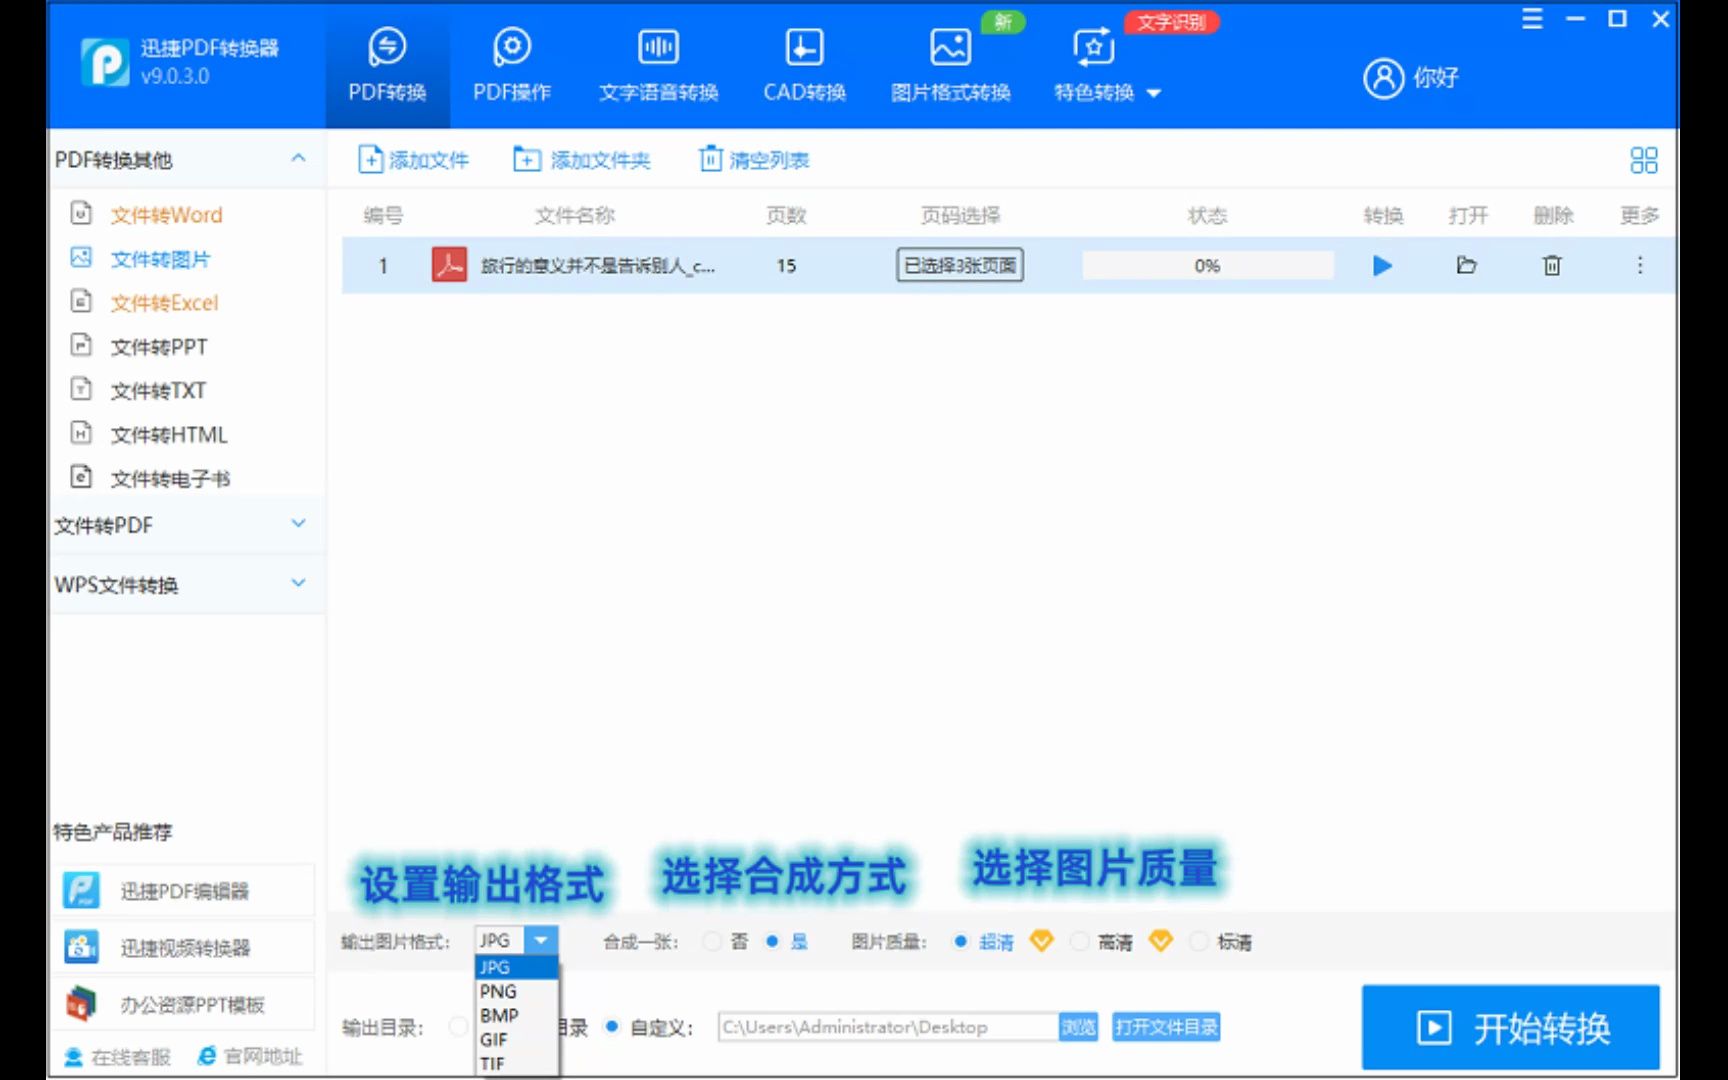Image resolution: width=1728 pixels, height=1080 pixels.
Task: Click the VIP diamond icon beside 超清
Action: [x=1041, y=941]
